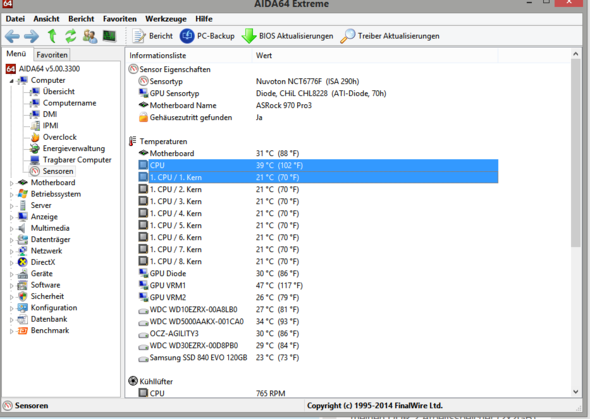Select the 1. CPU / 4. Kern row
590x419 pixels.
(318, 213)
